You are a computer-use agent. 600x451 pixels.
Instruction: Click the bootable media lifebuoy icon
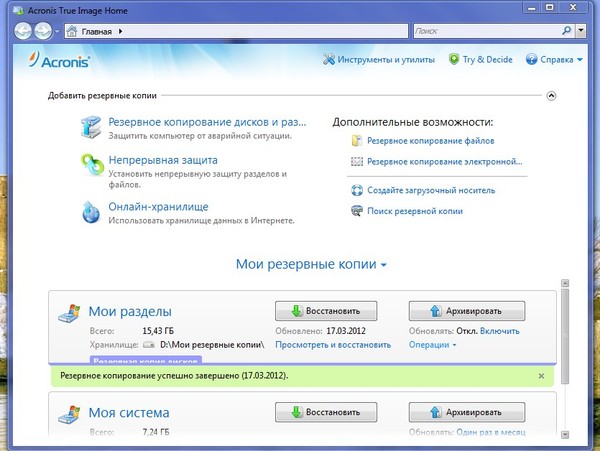(357, 190)
